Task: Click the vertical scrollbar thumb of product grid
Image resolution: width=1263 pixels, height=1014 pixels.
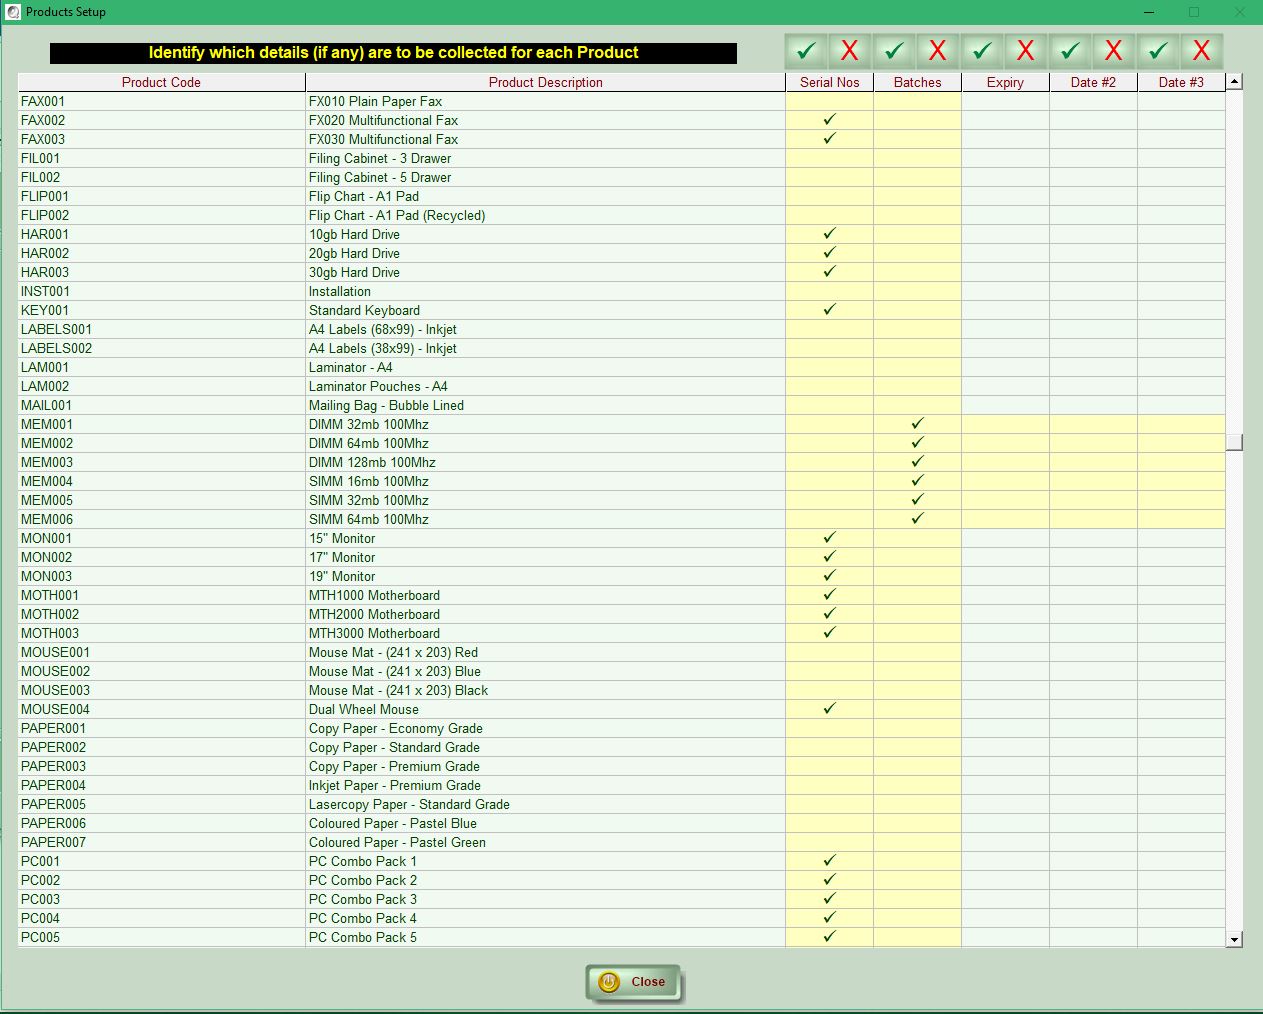Action: point(1234,442)
